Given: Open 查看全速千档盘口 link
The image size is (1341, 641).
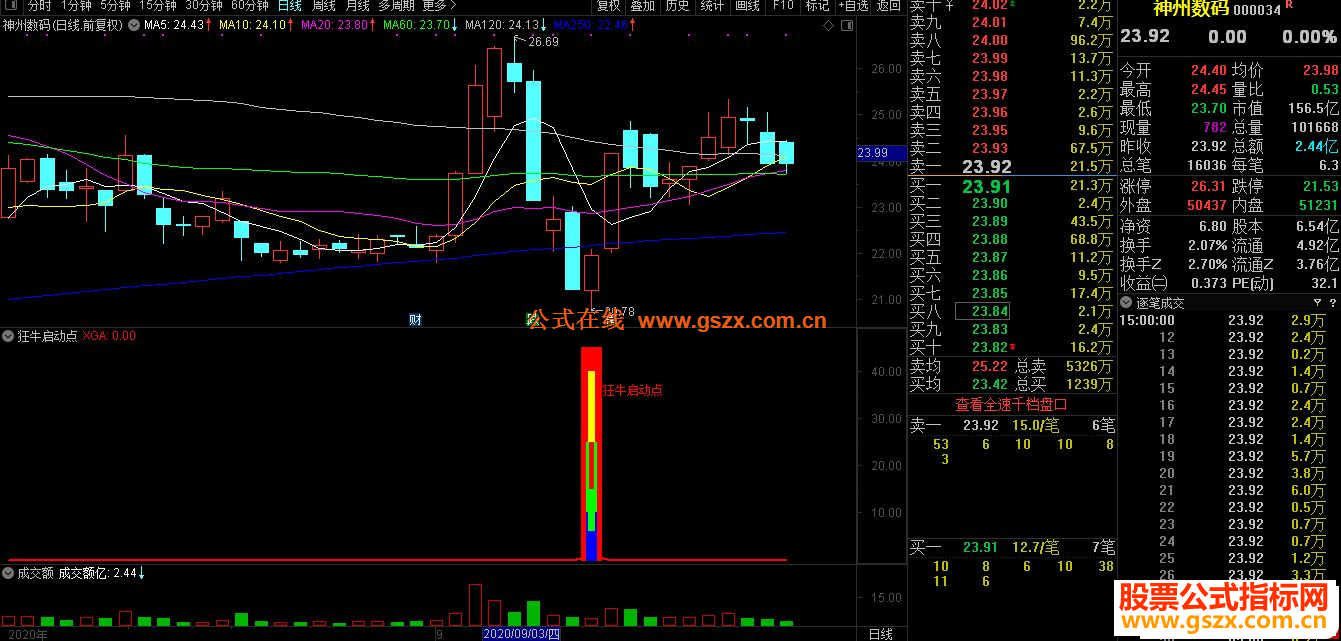Looking at the screenshot, I should (1011, 405).
